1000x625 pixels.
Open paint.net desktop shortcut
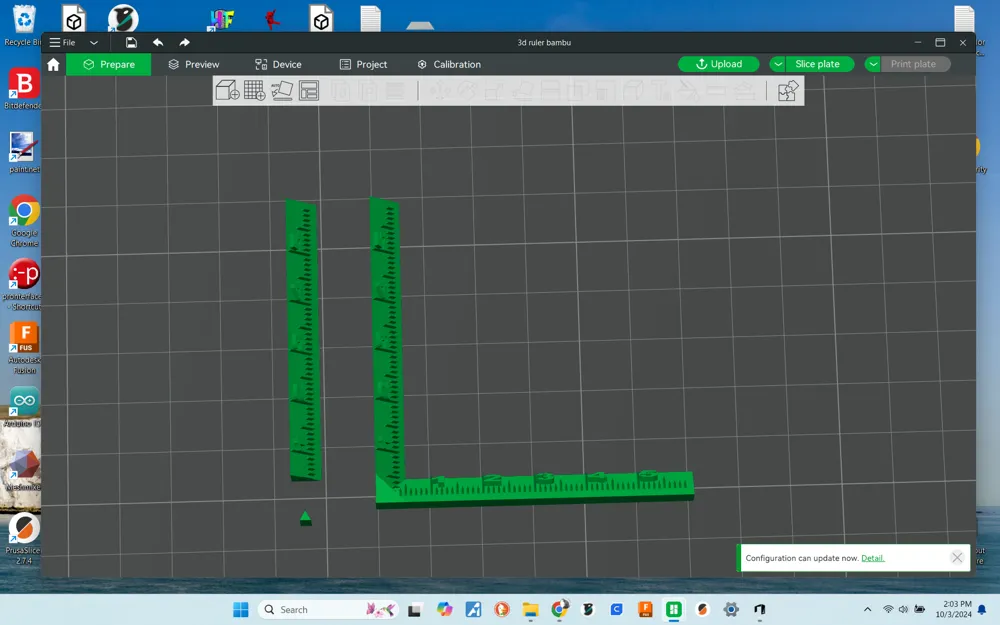[24, 152]
